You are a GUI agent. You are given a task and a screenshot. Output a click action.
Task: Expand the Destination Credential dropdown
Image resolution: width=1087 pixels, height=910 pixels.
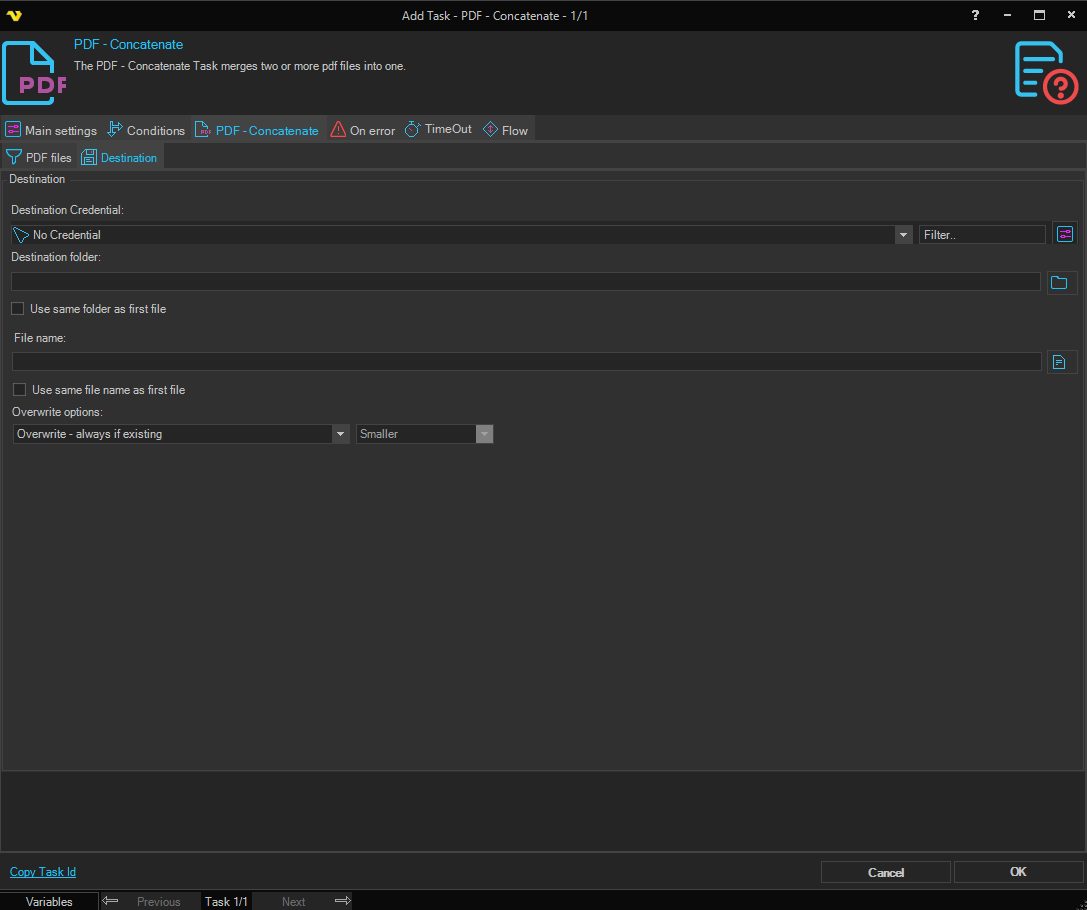pyautogui.click(x=903, y=235)
